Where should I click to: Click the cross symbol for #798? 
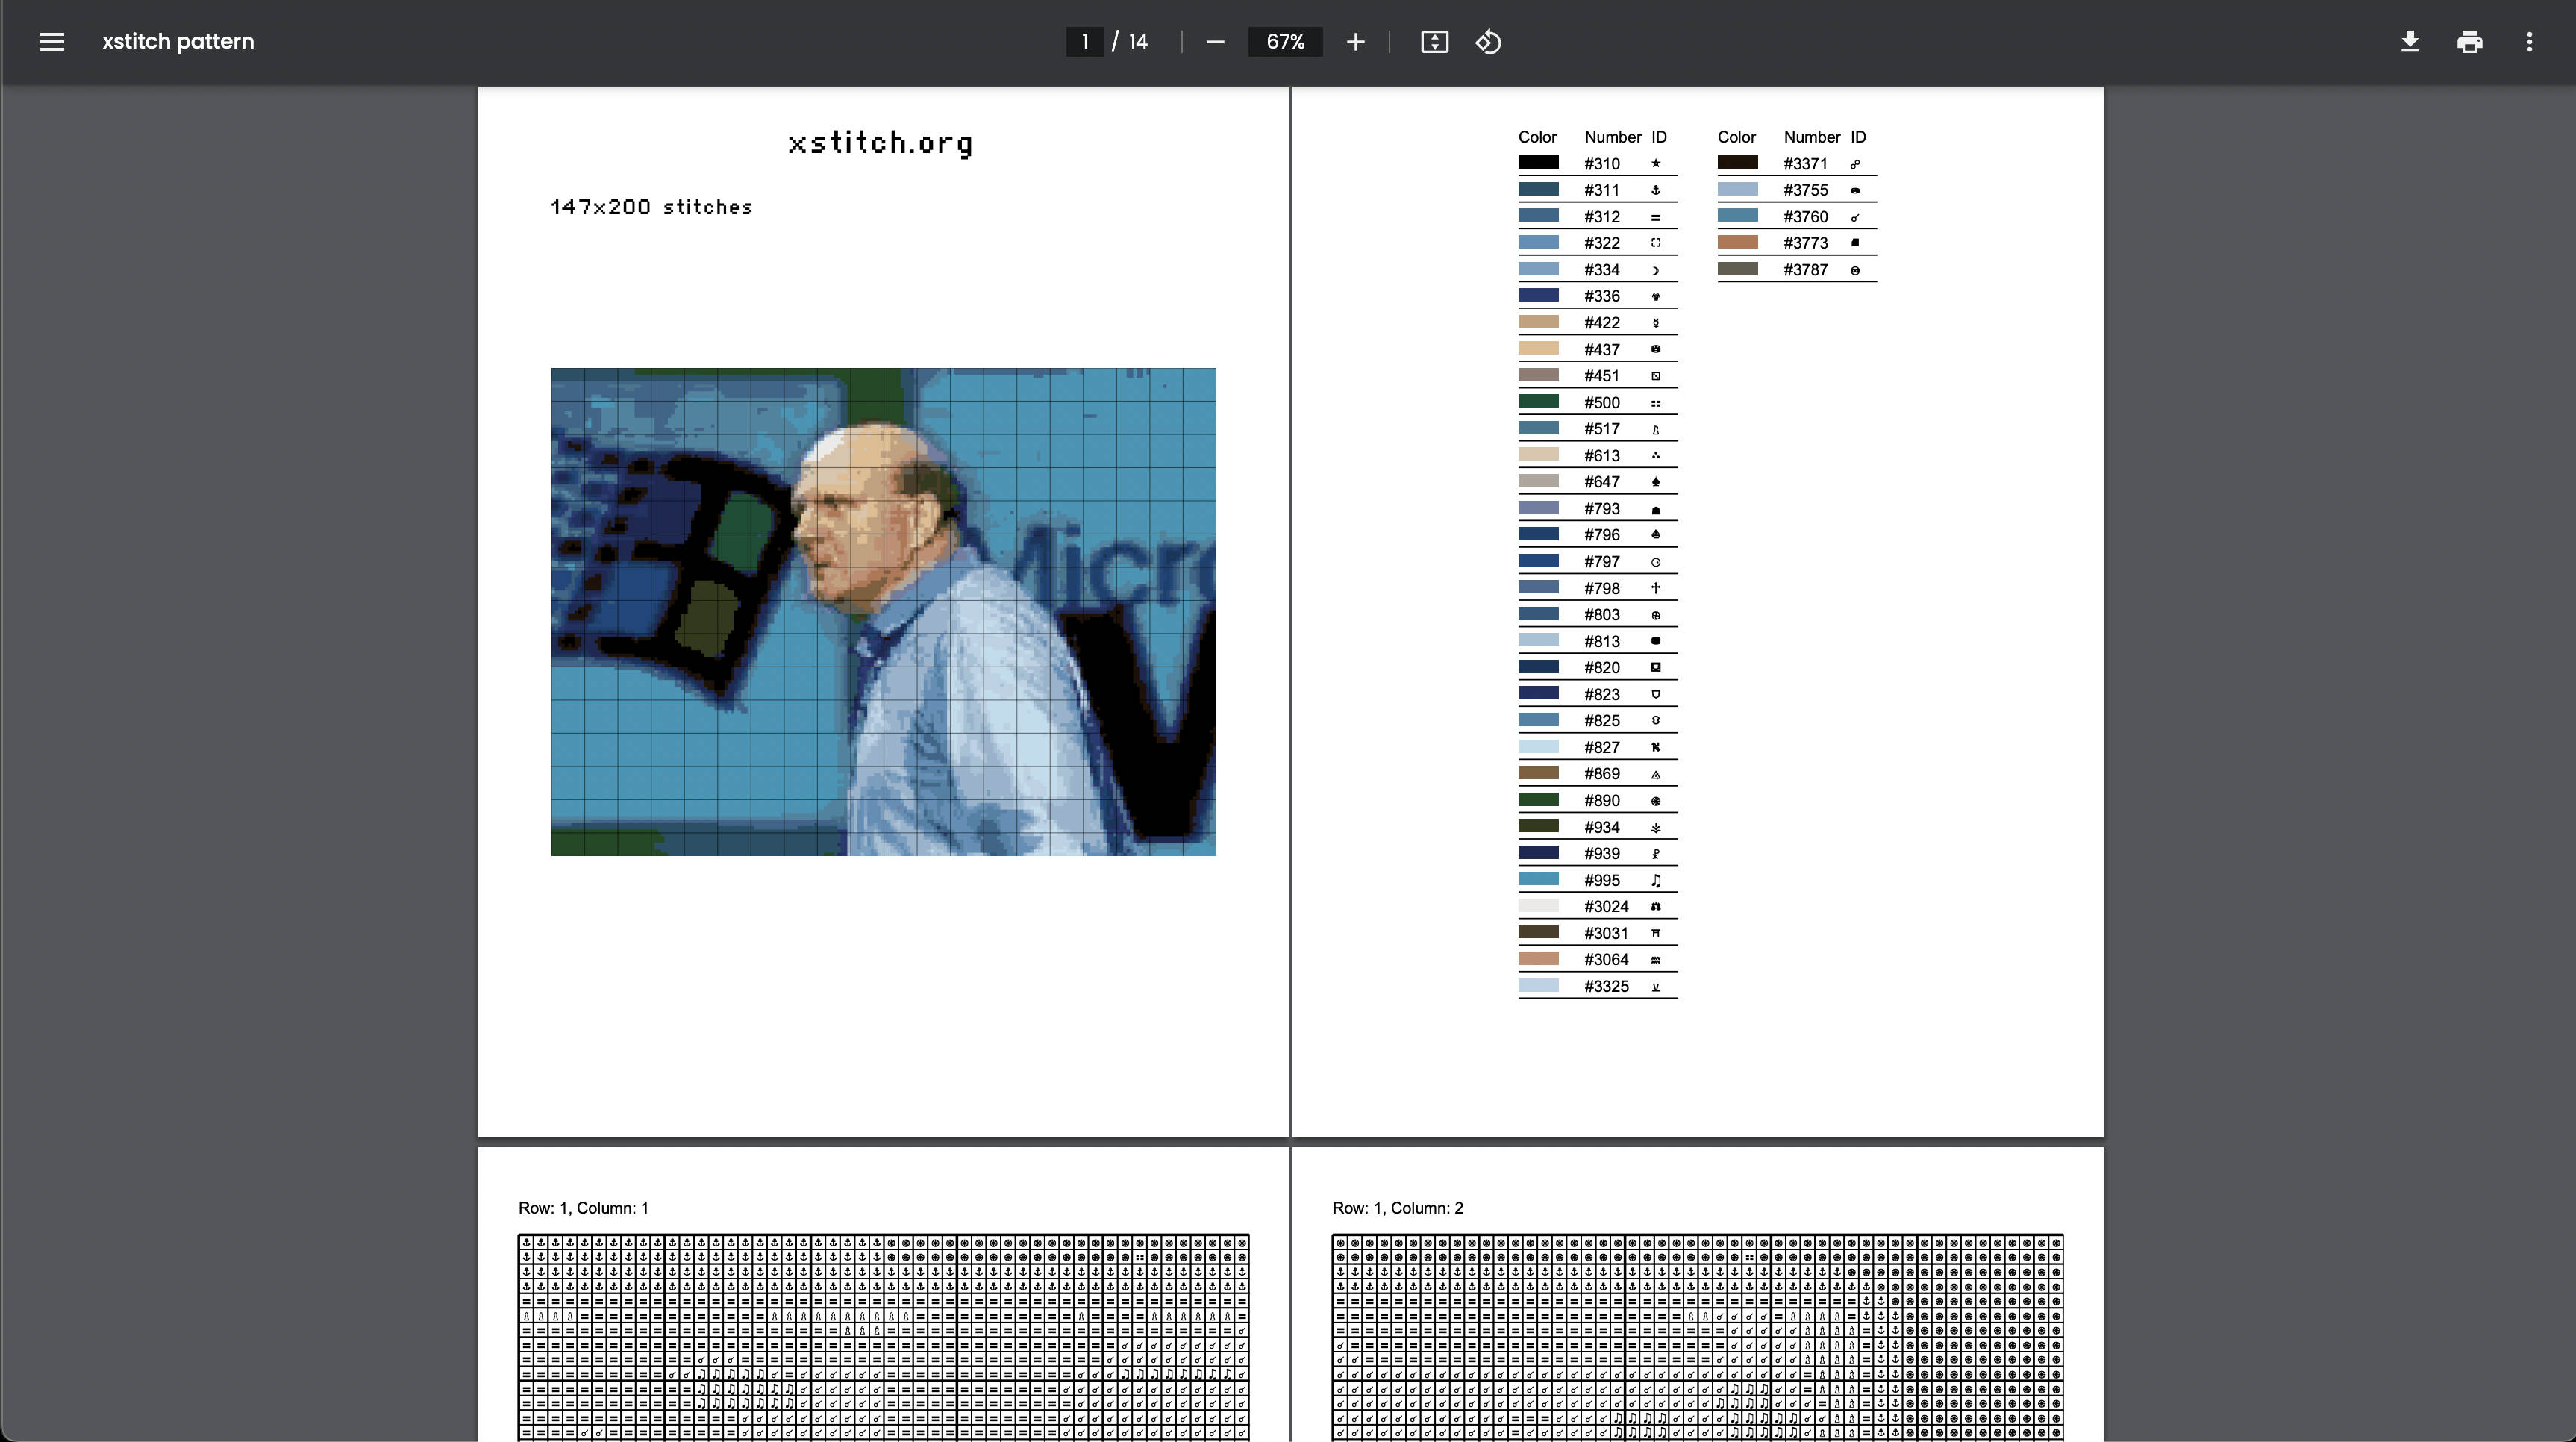pos(1656,588)
